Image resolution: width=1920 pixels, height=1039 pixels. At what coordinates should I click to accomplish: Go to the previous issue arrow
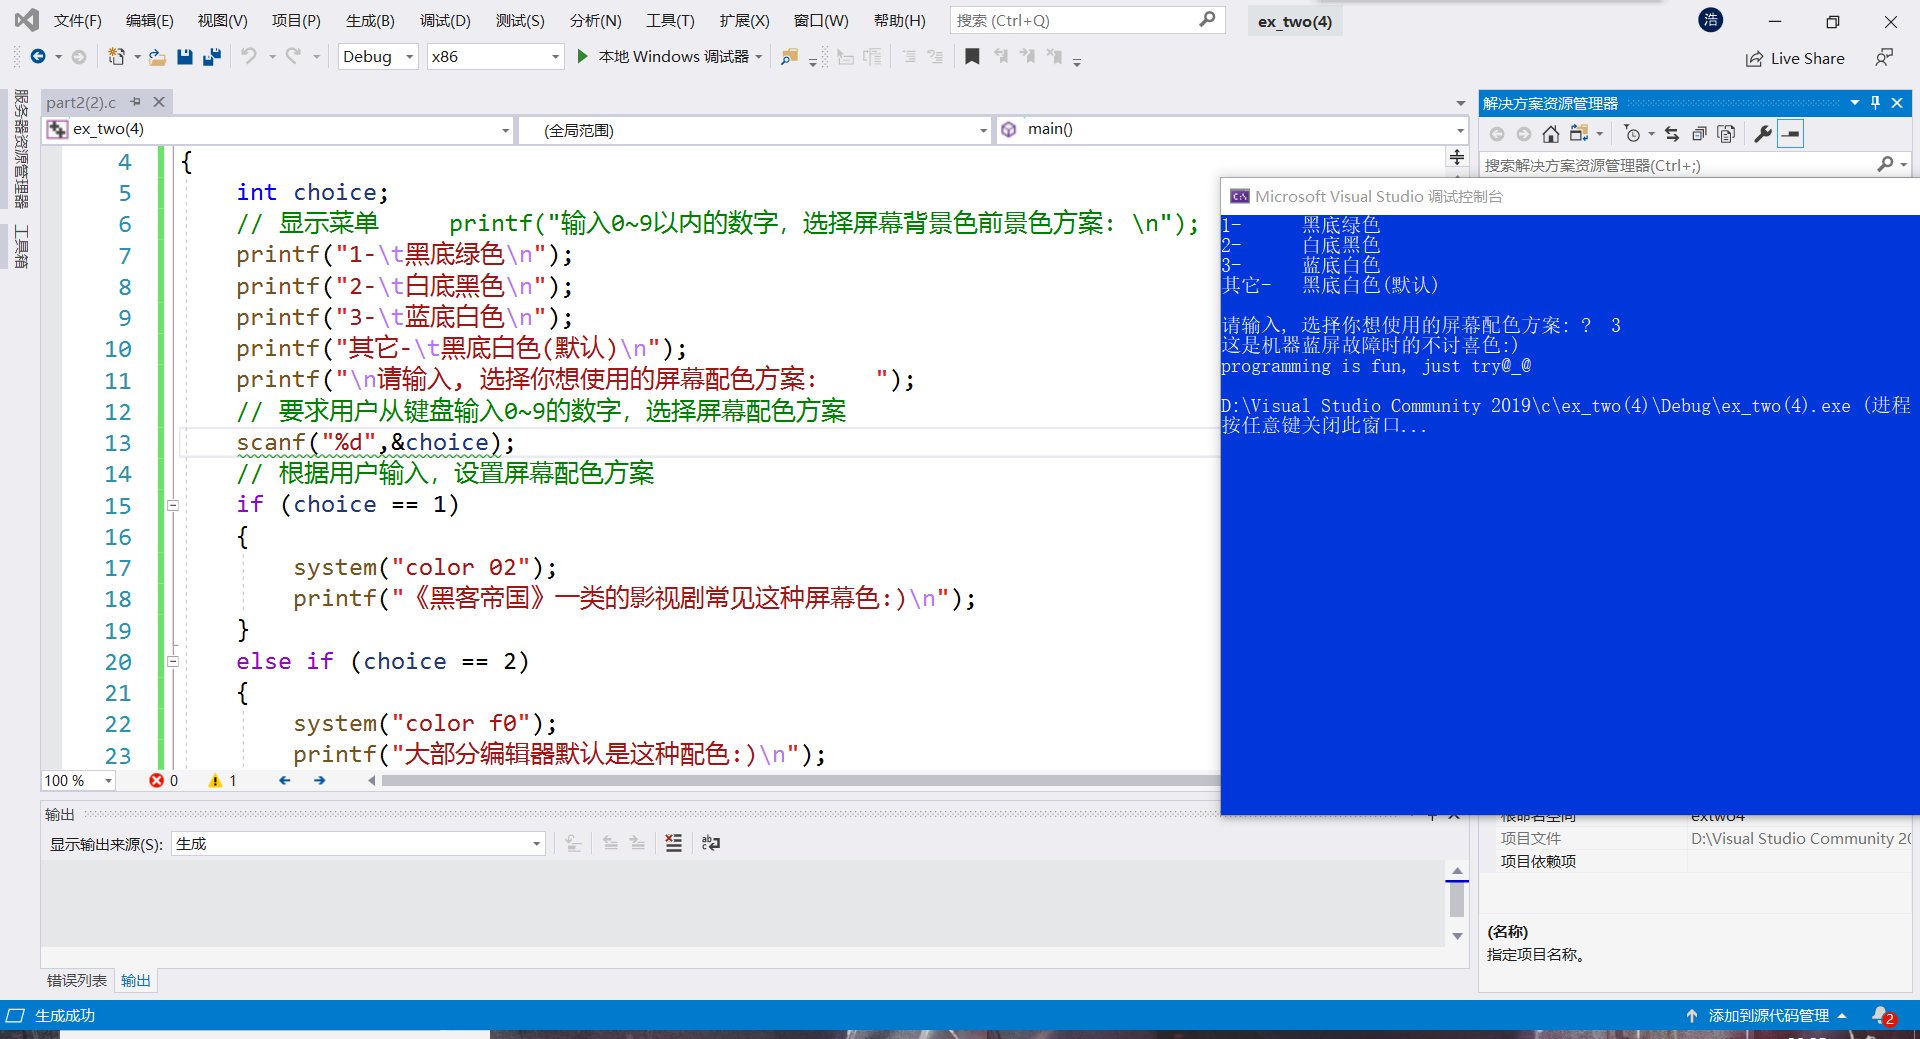(x=285, y=780)
